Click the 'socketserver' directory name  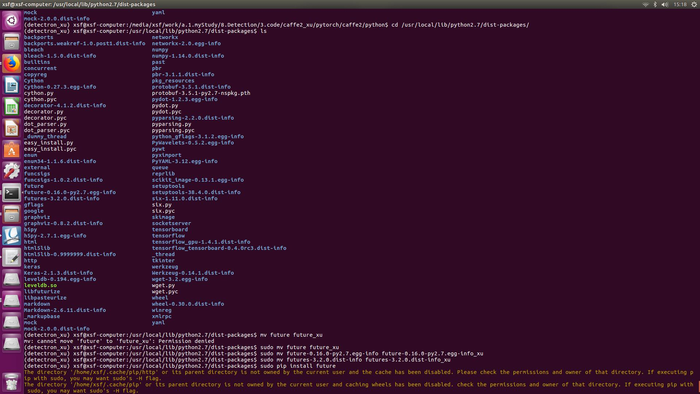click(x=171, y=223)
